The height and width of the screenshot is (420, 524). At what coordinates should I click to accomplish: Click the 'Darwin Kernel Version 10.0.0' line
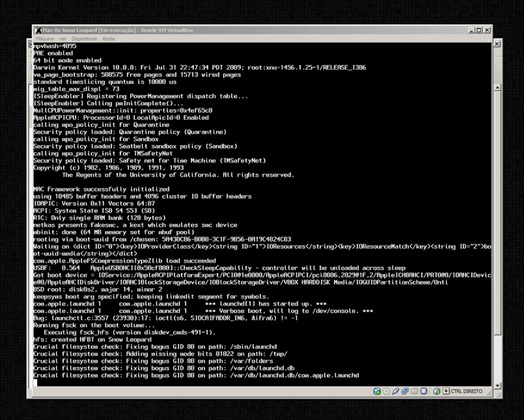click(200, 67)
